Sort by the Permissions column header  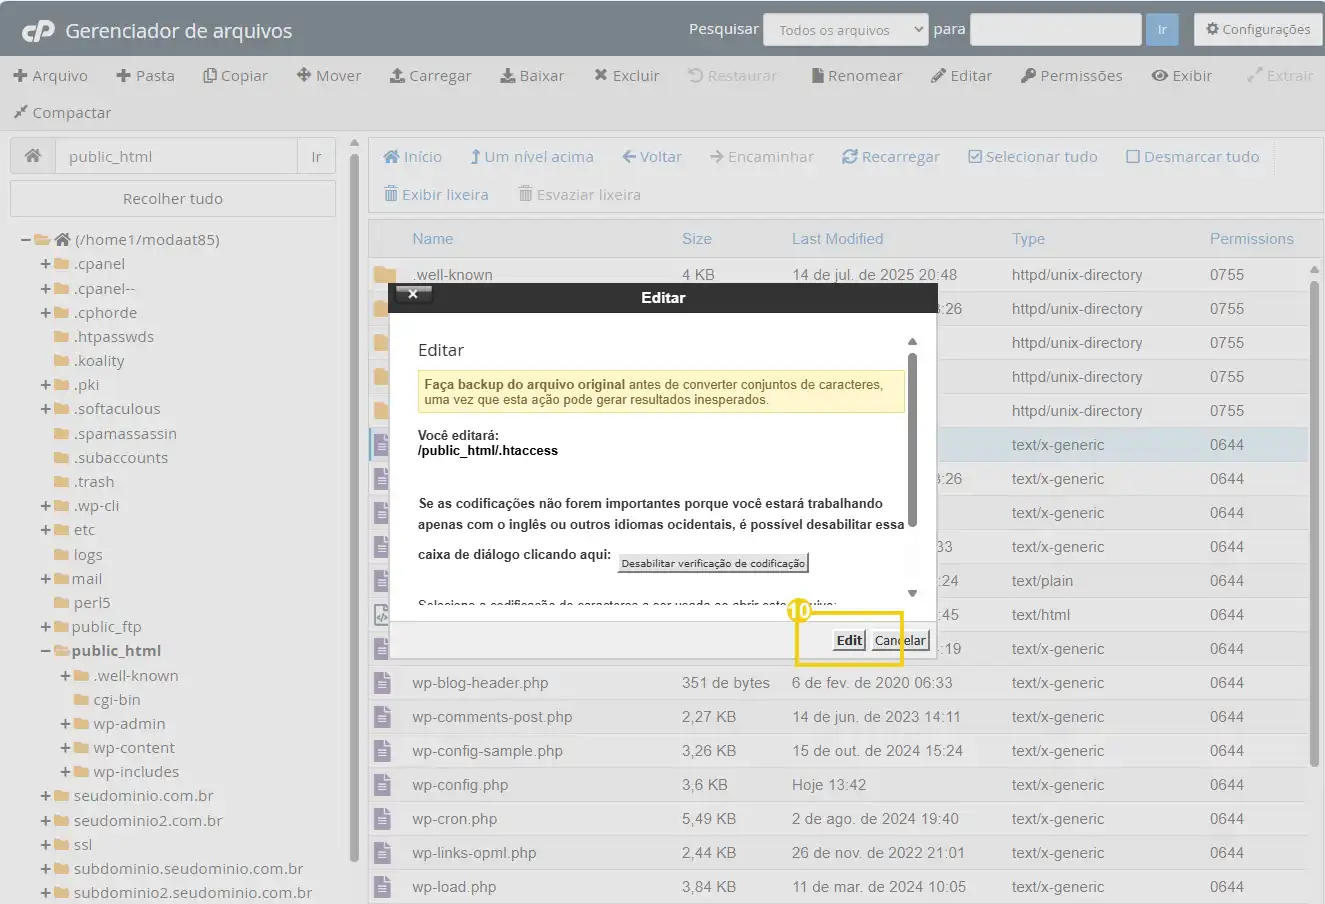click(x=1252, y=239)
